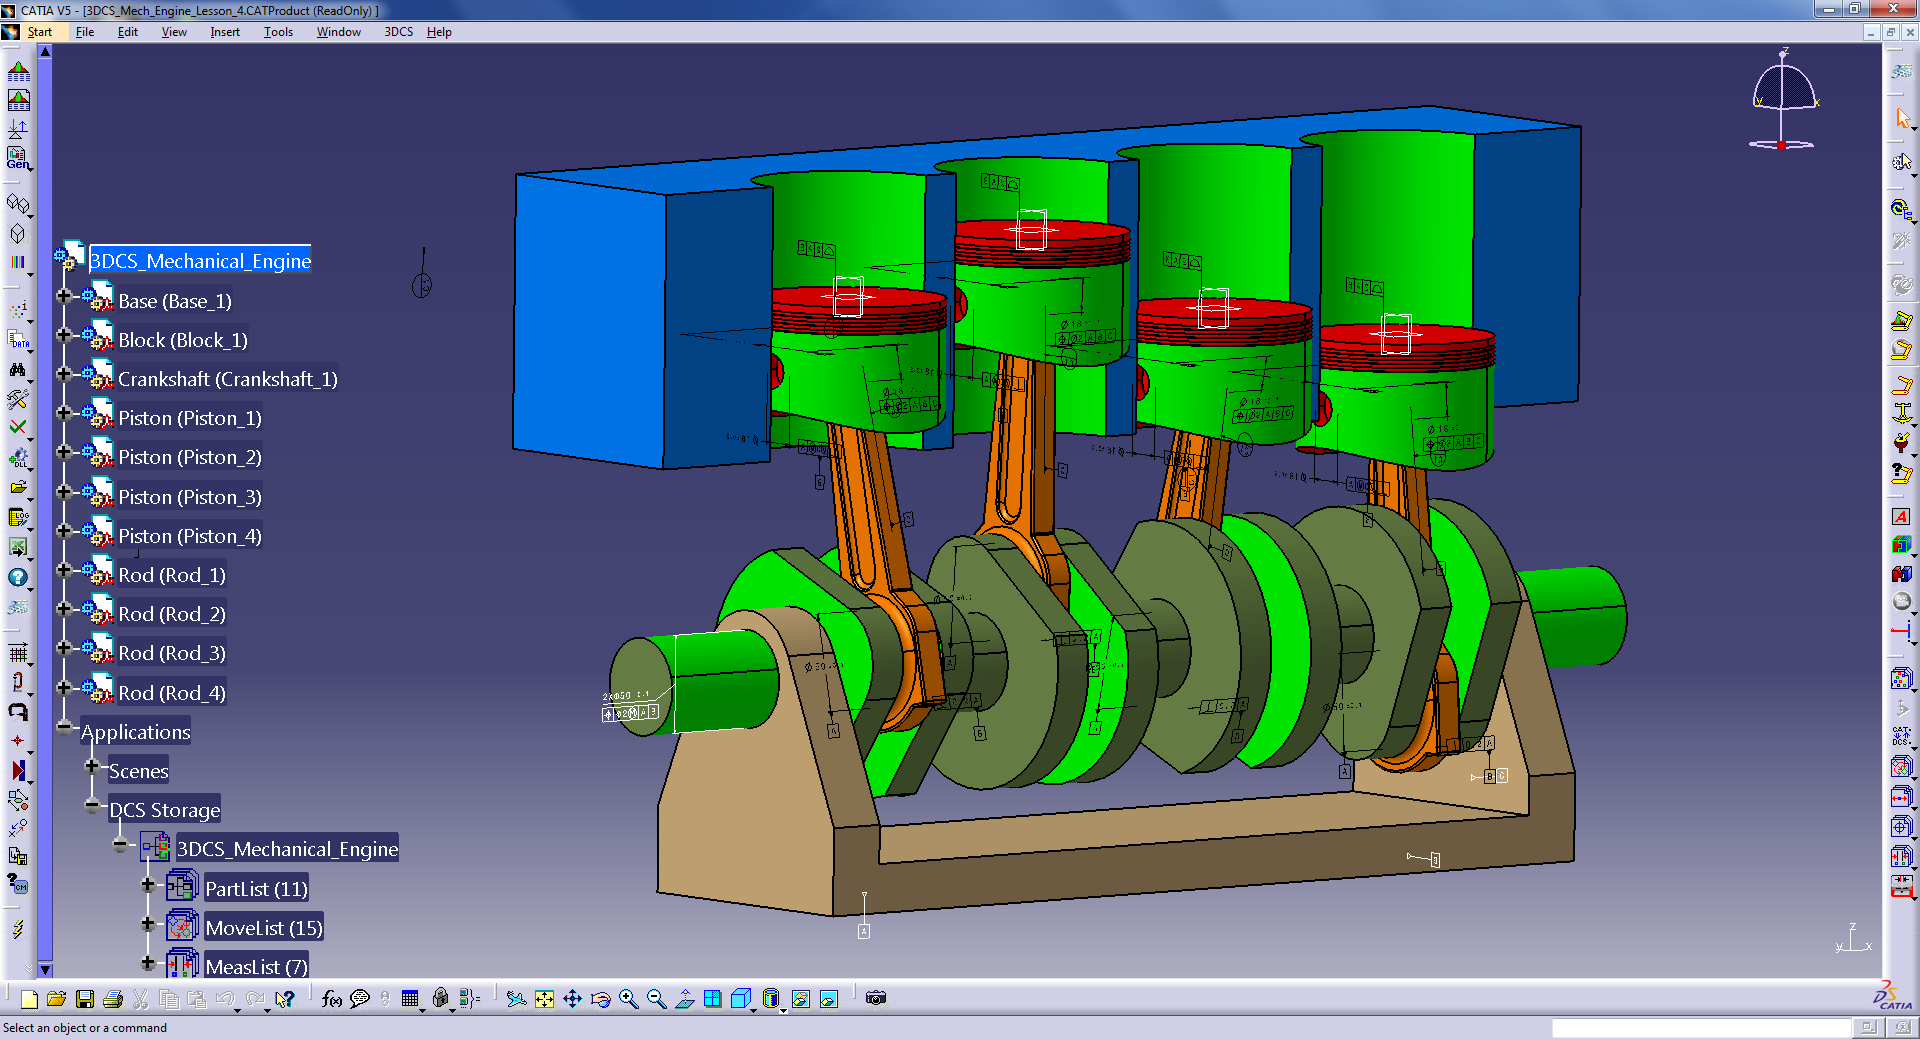1920x1040 pixels.
Task: Select the Fly Mode navigation tool
Action: point(515,1000)
